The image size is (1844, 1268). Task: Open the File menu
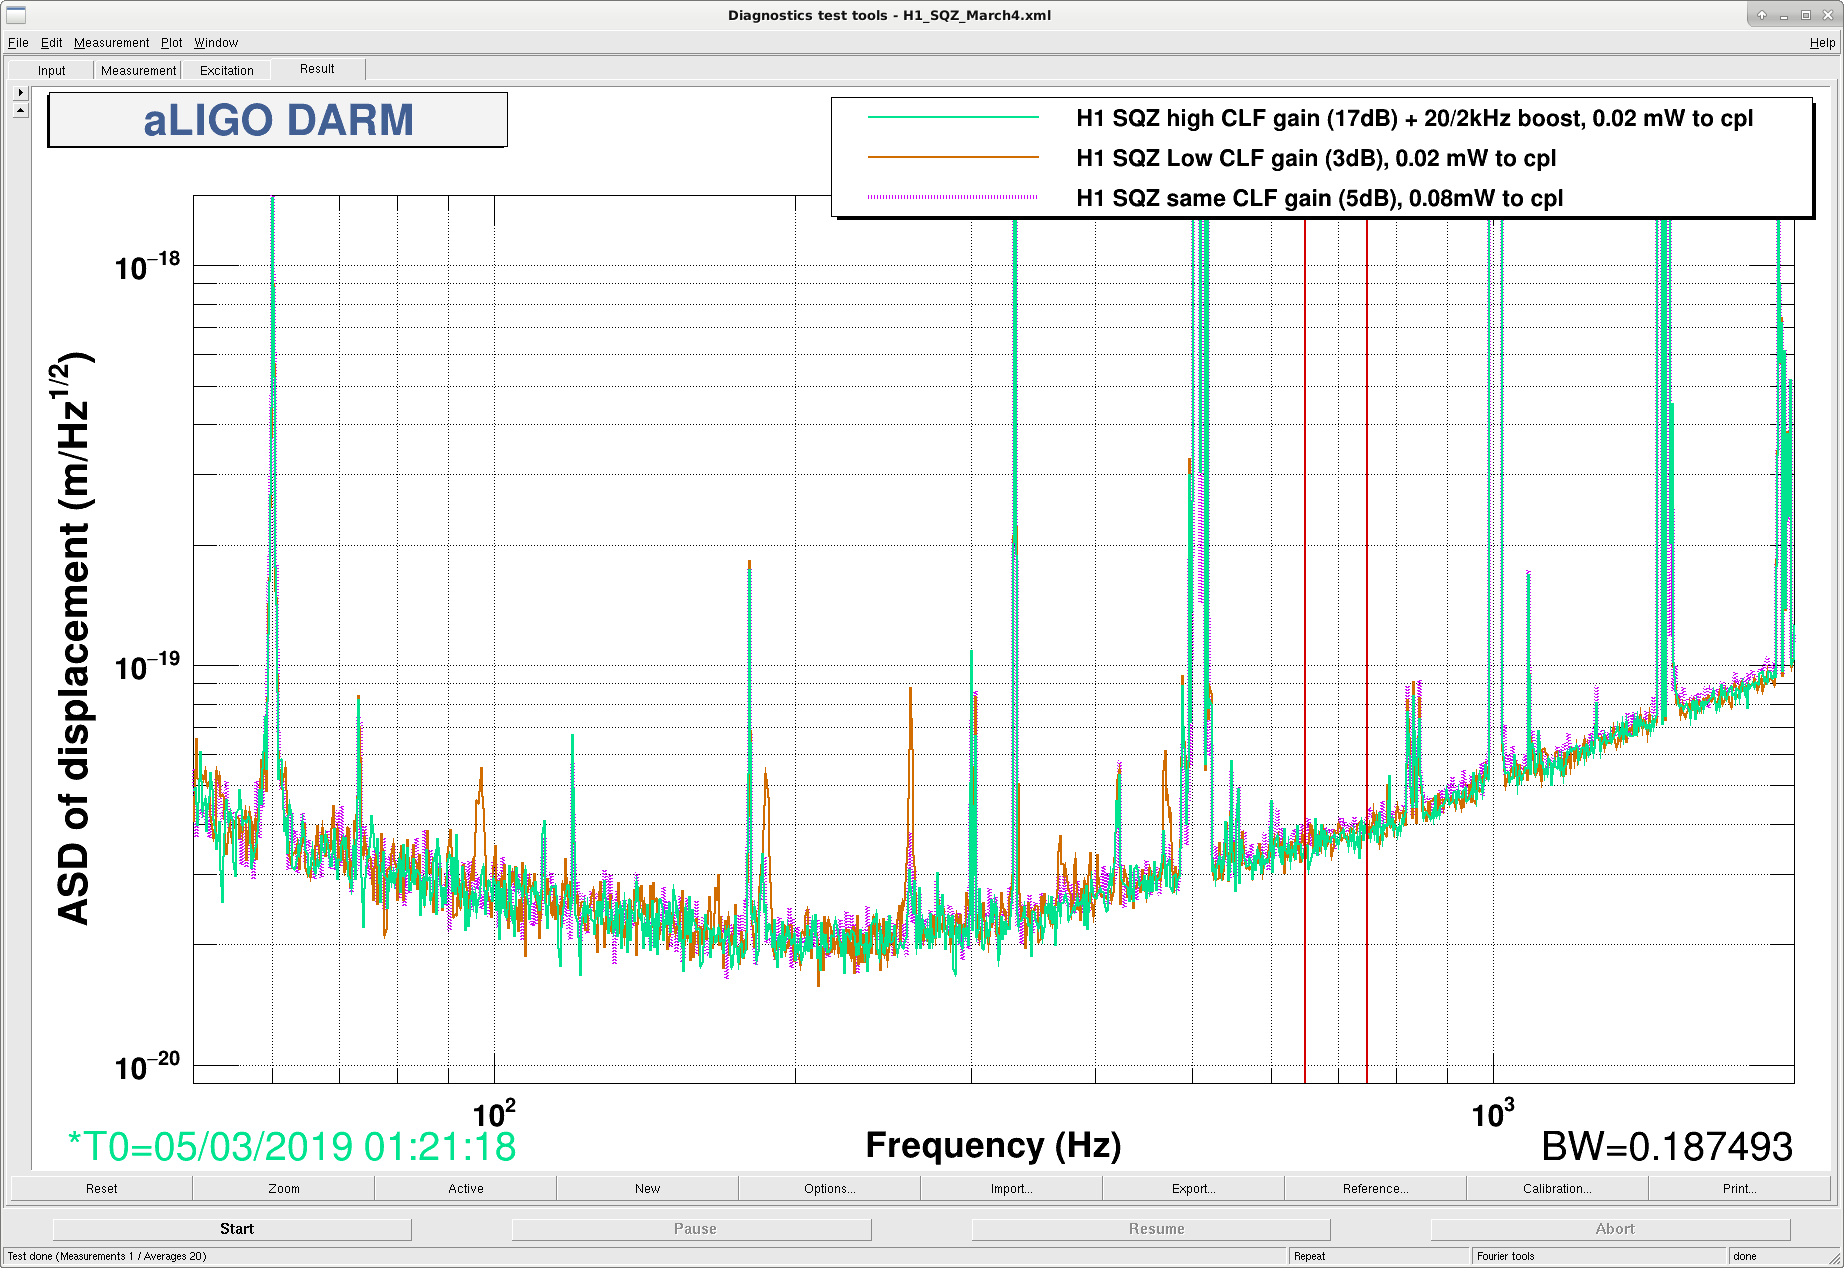(18, 43)
